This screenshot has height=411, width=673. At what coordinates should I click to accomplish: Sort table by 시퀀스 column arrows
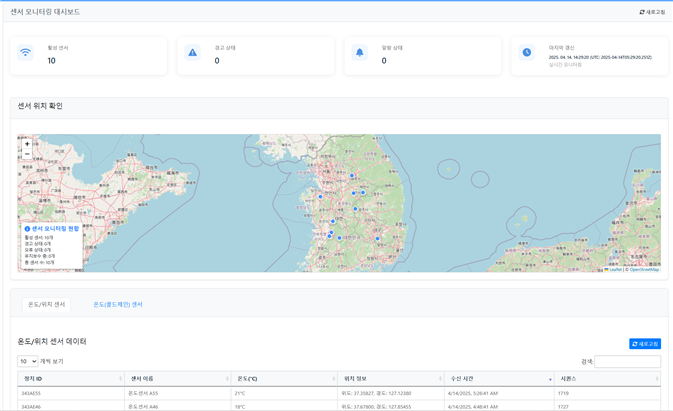(657, 379)
